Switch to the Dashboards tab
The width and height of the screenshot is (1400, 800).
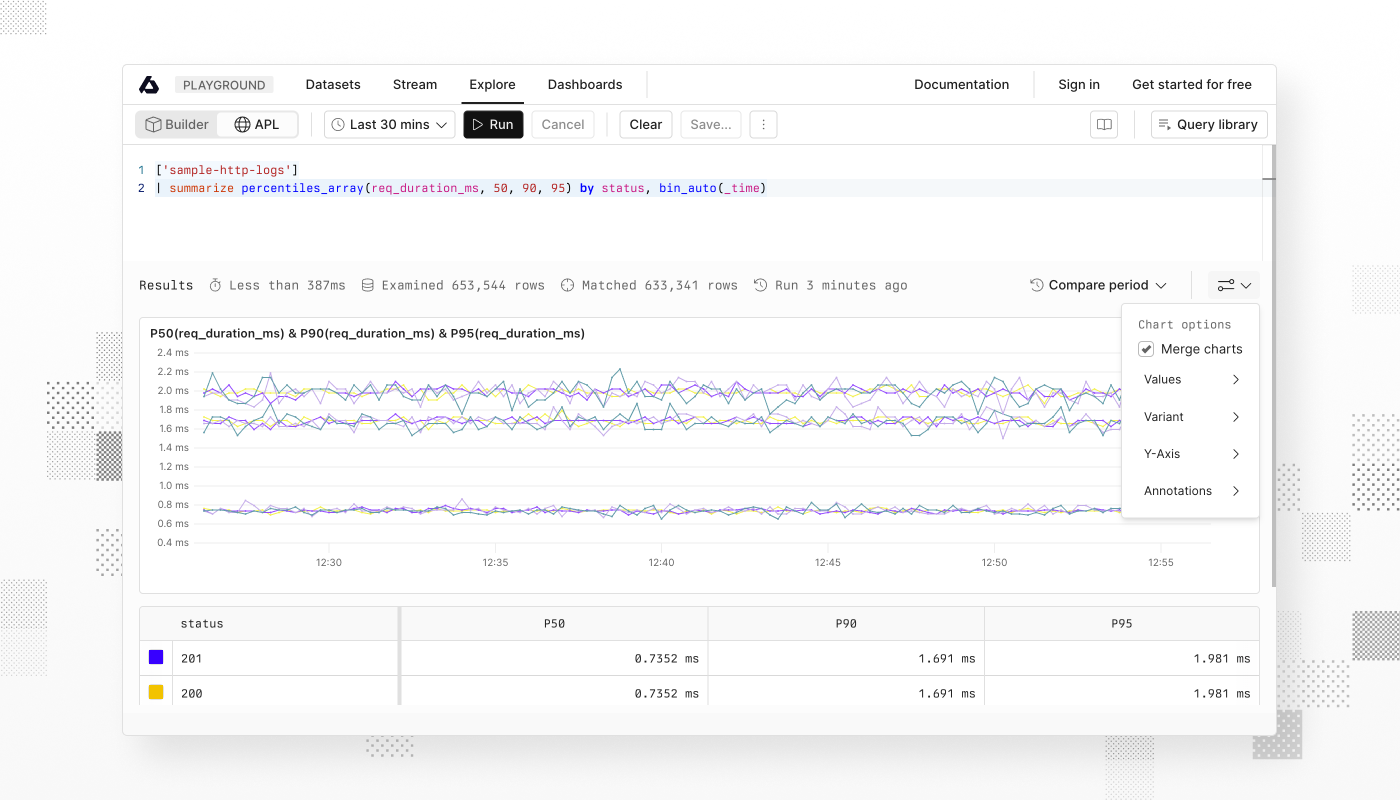(x=585, y=84)
